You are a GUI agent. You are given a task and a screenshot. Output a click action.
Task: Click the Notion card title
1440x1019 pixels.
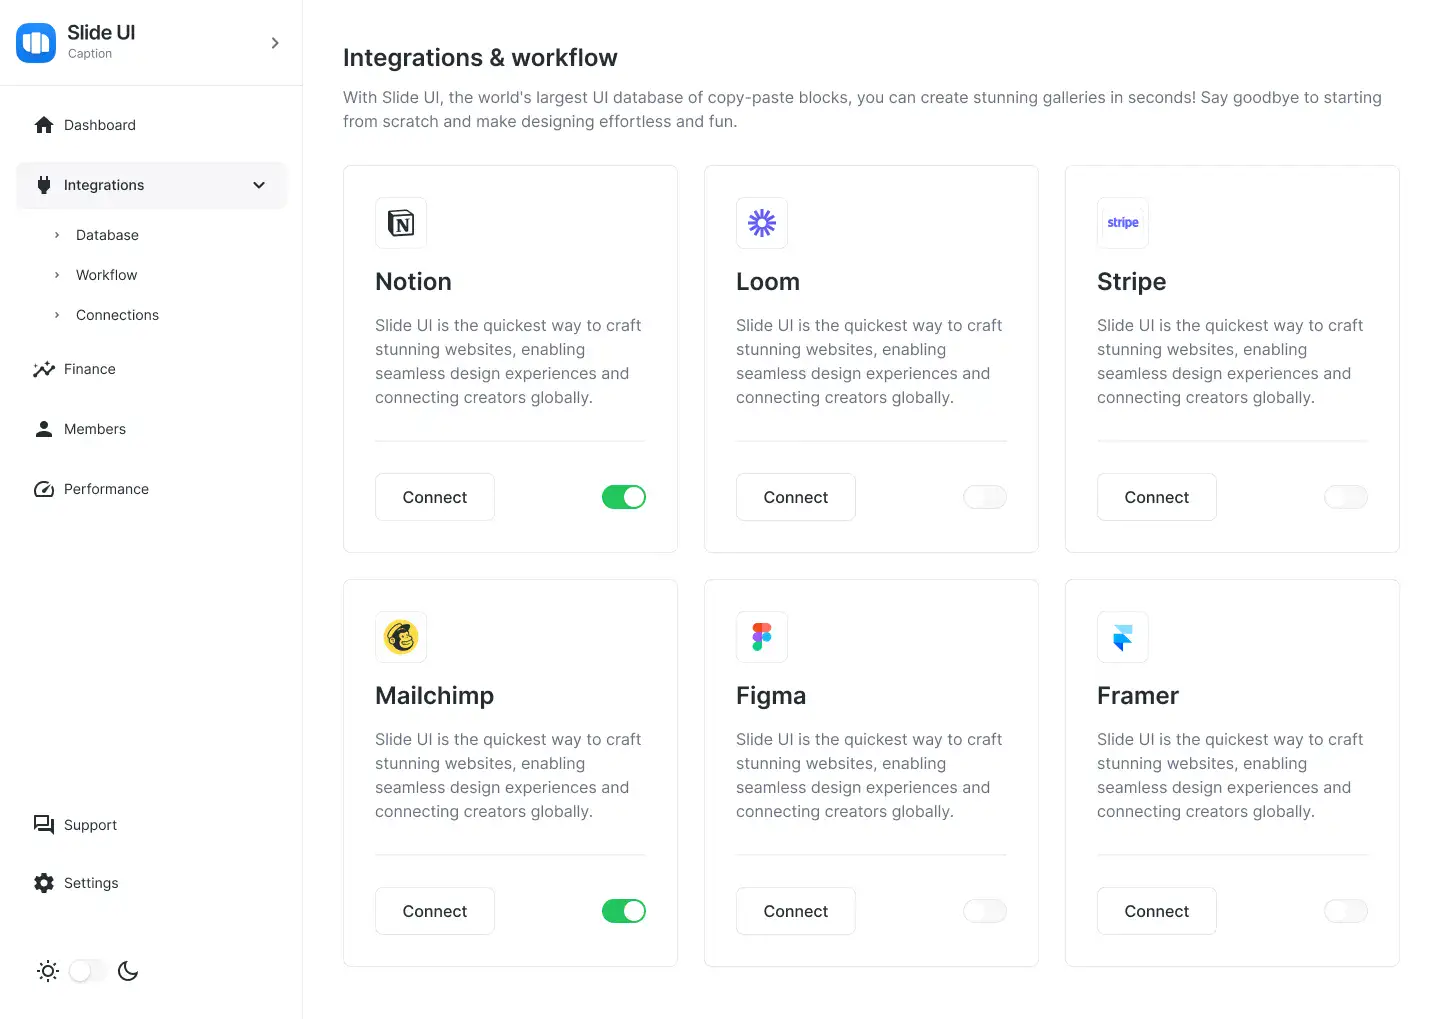[x=413, y=282]
